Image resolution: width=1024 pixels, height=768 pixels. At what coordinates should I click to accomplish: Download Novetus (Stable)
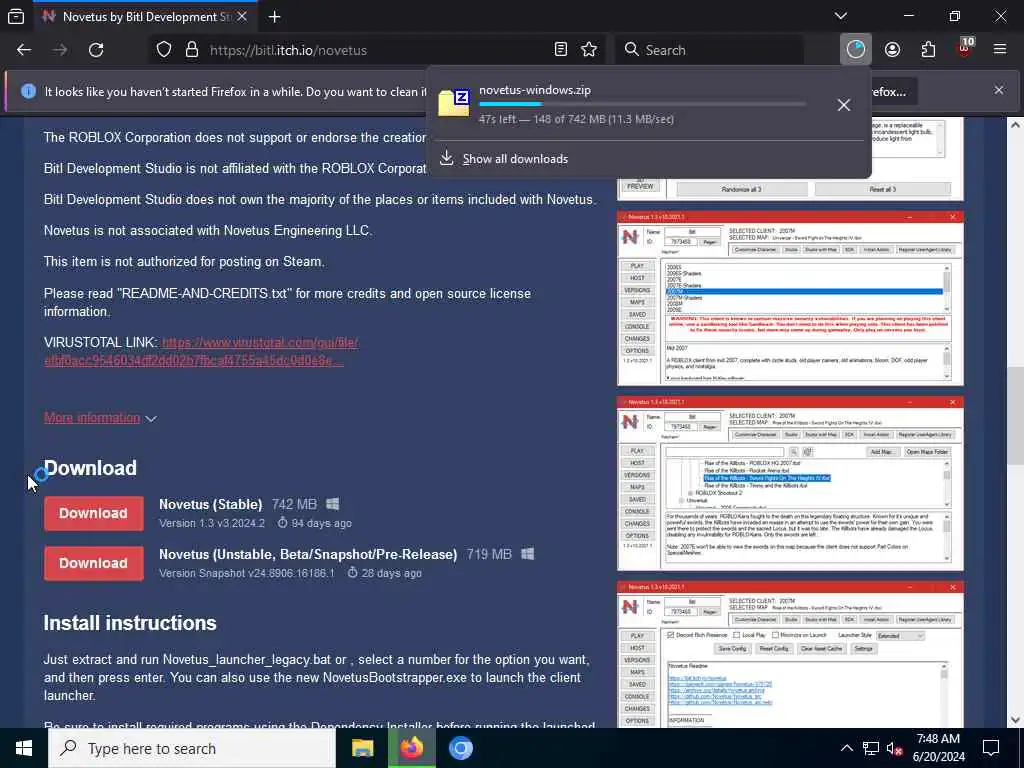[93, 513]
